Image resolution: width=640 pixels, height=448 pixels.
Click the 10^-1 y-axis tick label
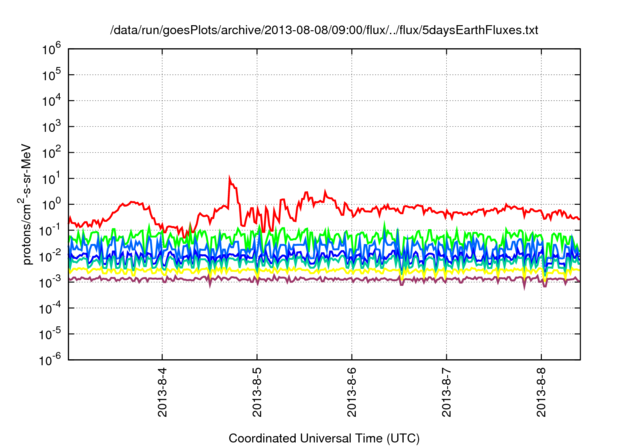(51, 231)
